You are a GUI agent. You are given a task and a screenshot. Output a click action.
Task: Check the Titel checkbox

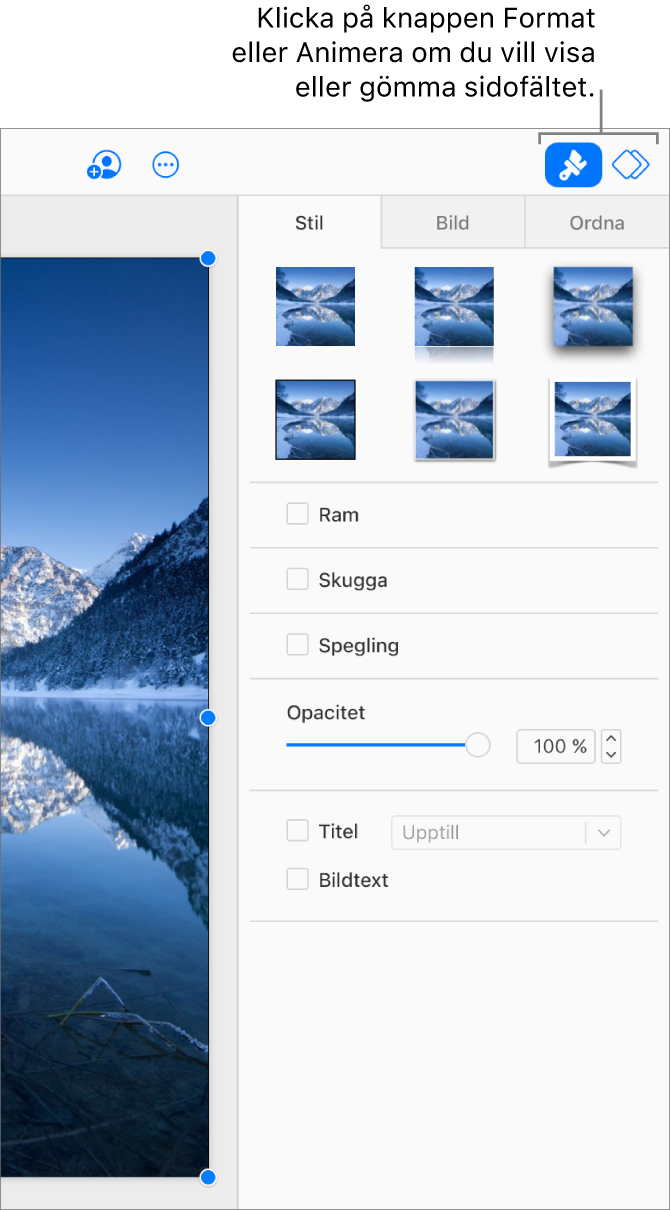coord(298,831)
